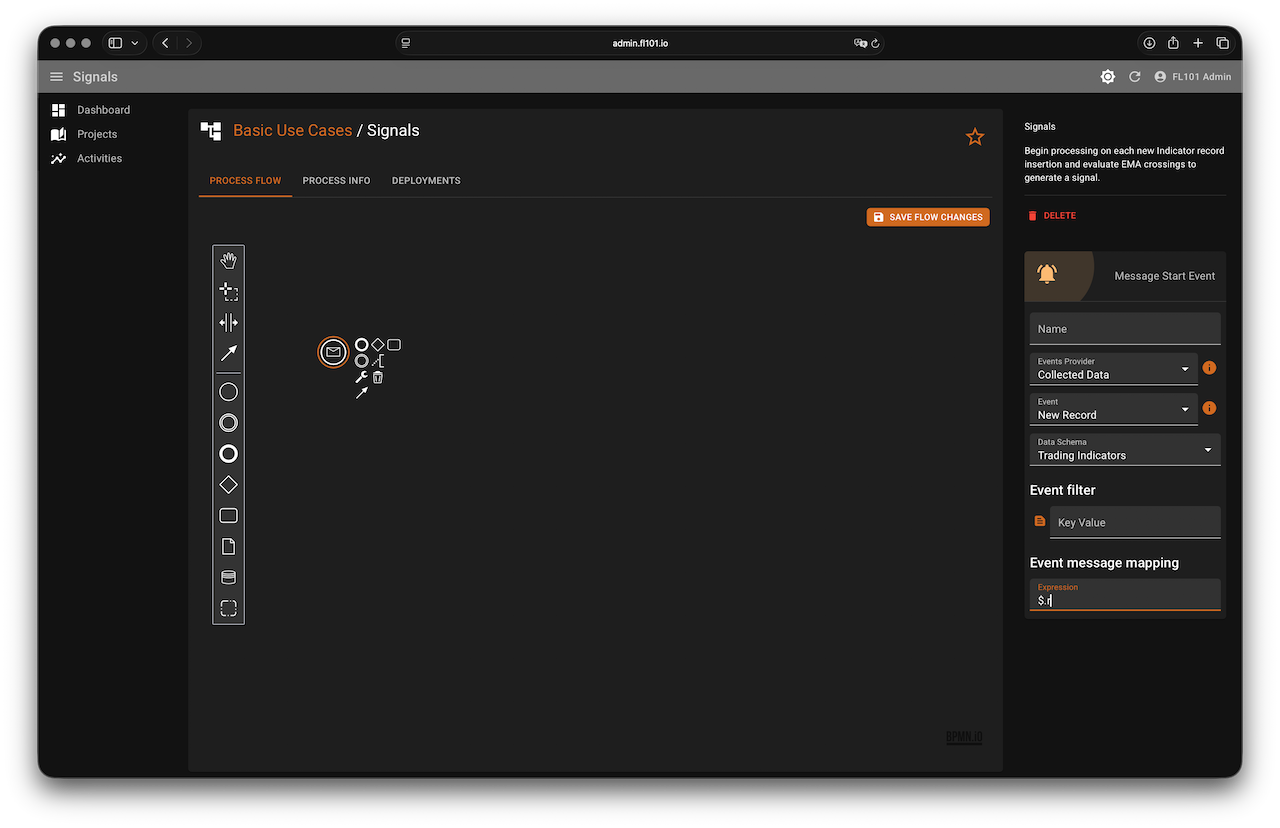This screenshot has height=828, width=1280.
Task: Click the wrench Change Type icon
Action: tap(362, 377)
